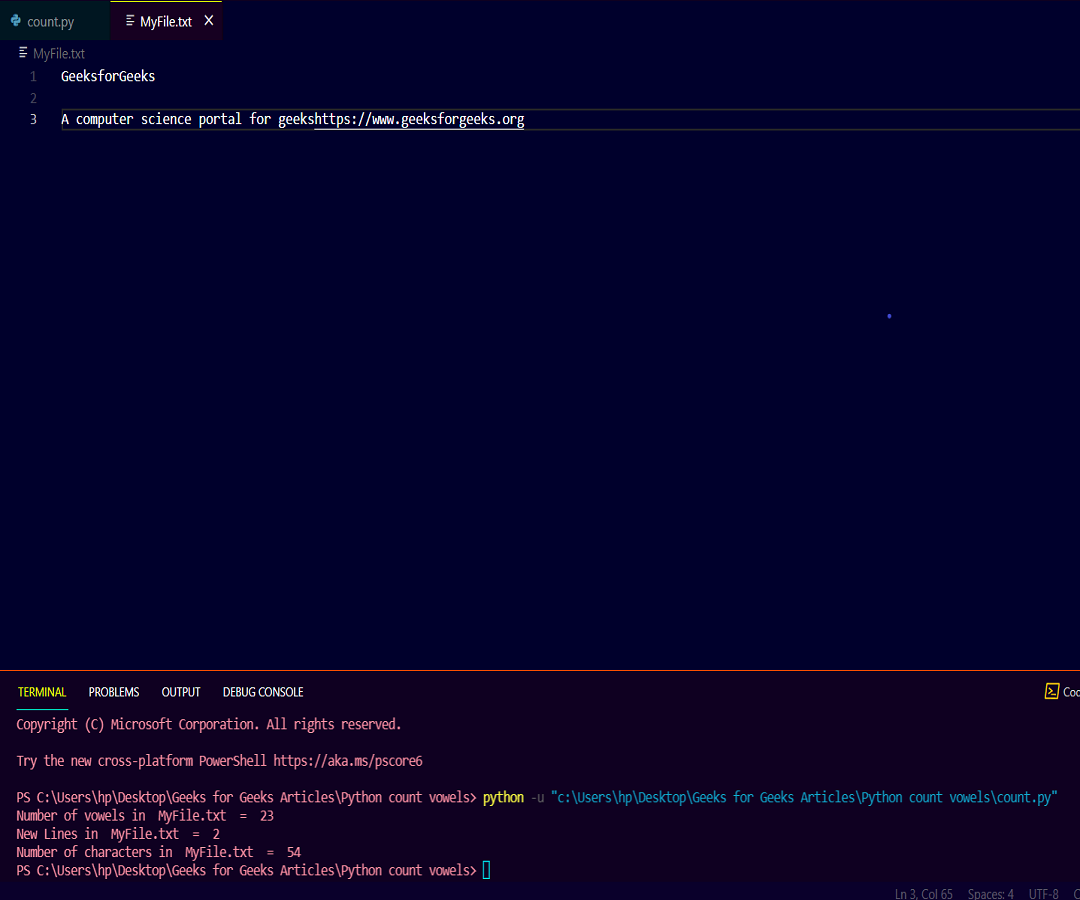This screenshot has height=900, width=1080.
Task: Click line number 2 in the gutter
Action: click(33, 98)
